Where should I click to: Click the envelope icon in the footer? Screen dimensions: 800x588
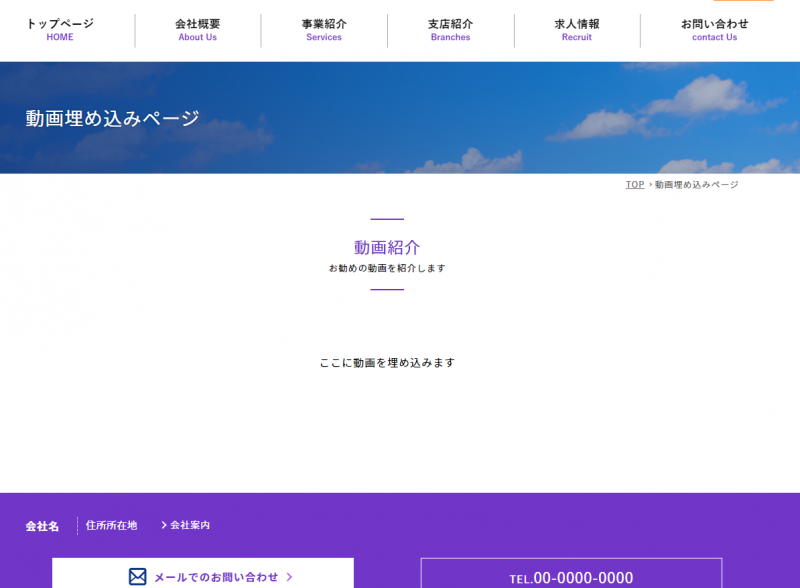[138, 577]
